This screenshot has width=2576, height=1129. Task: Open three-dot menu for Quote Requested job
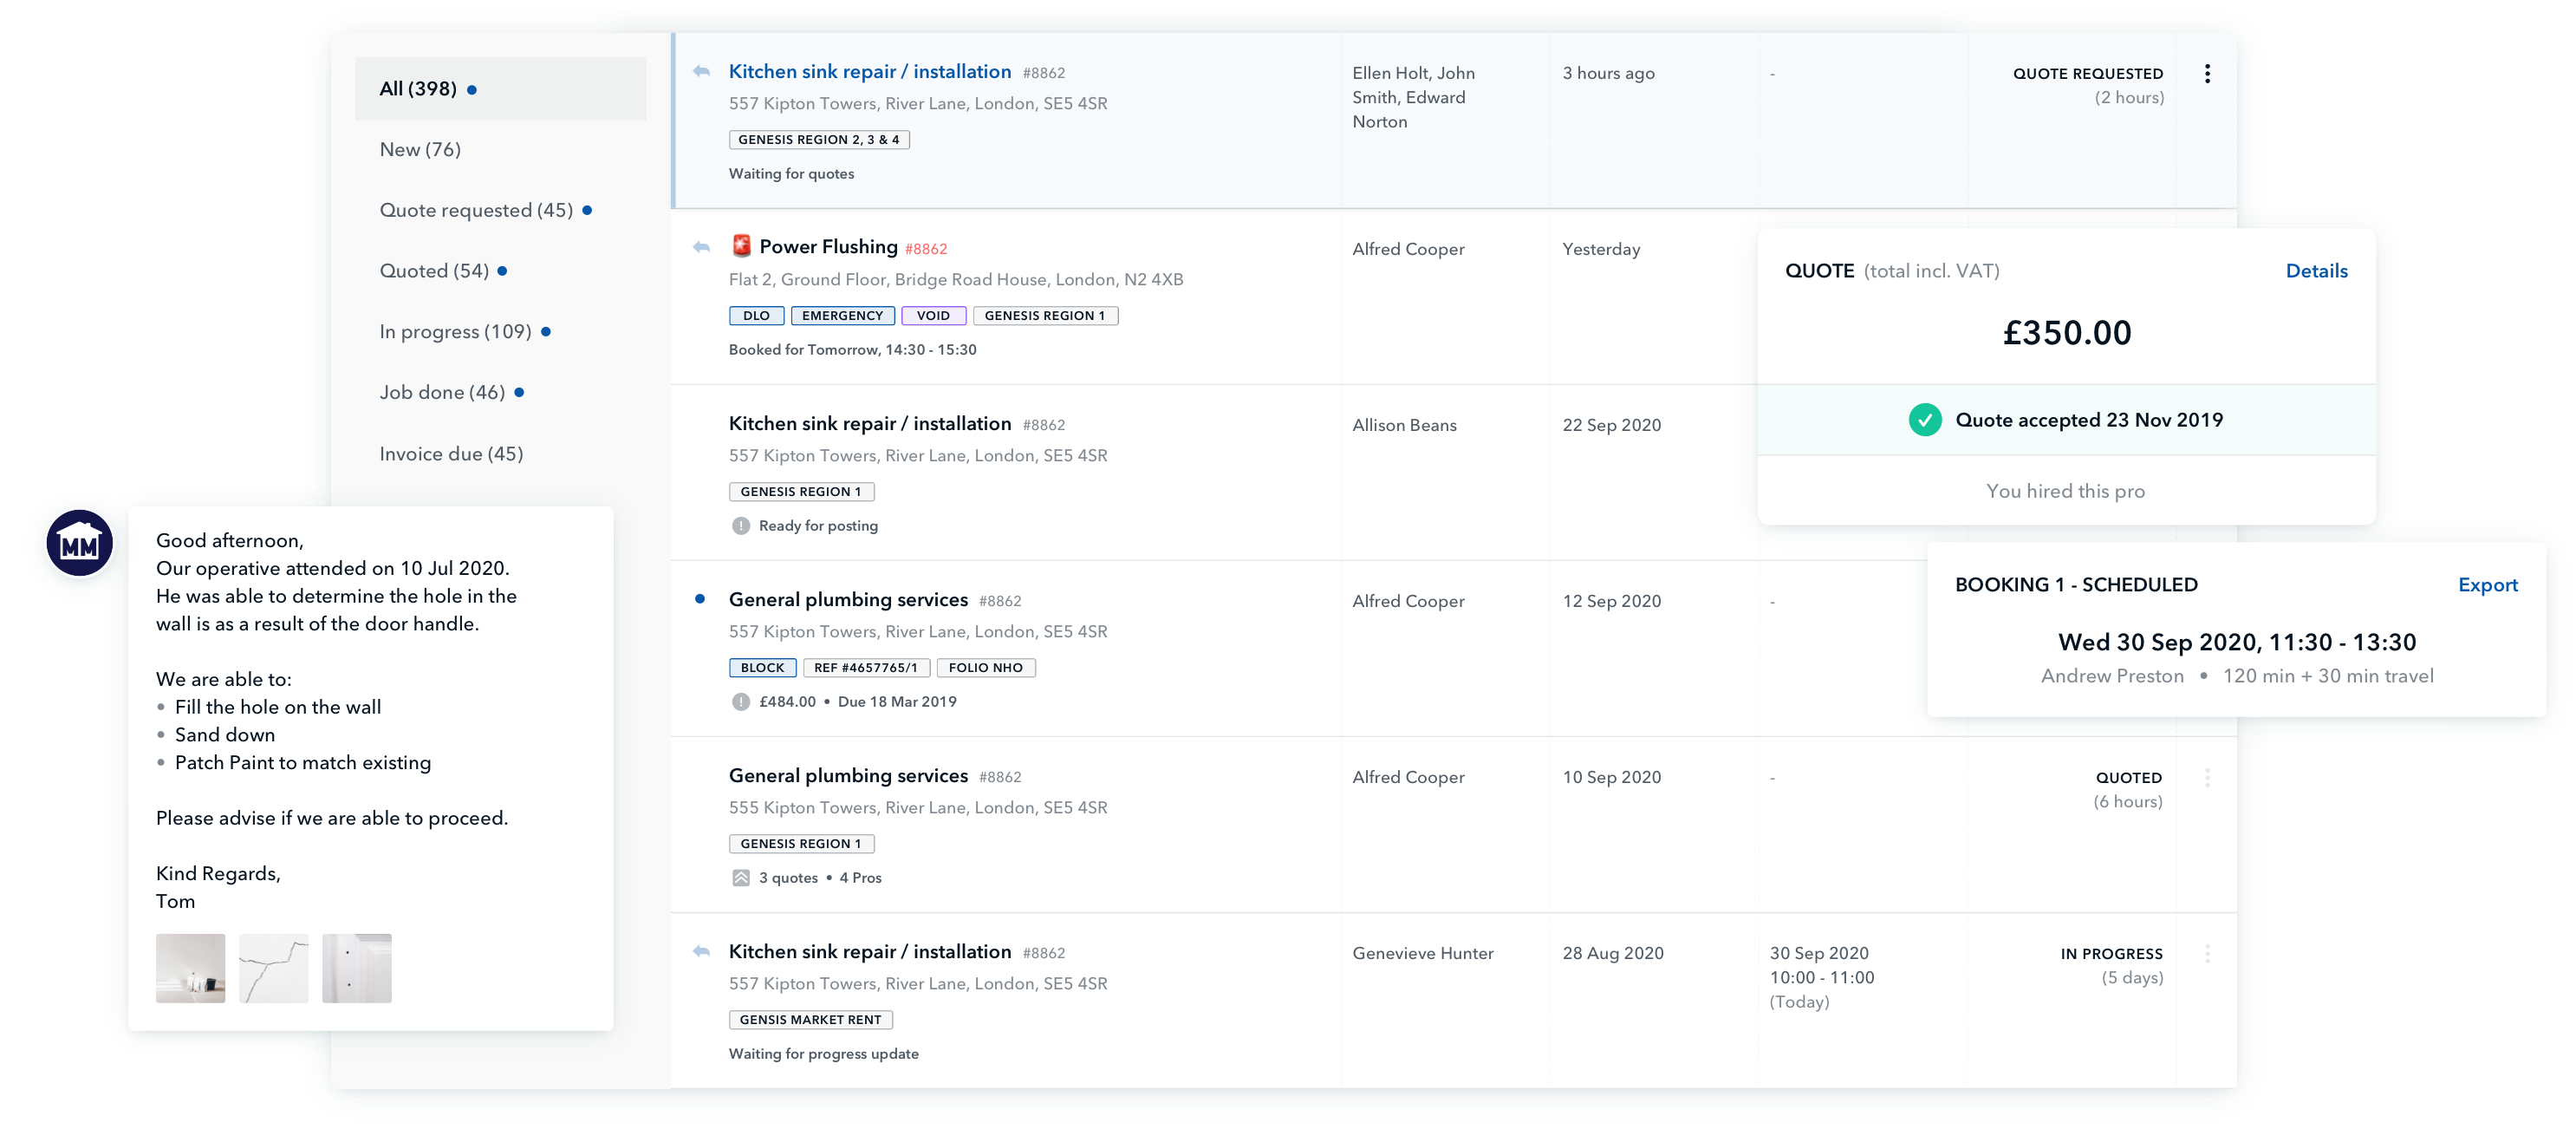[x=2206, y=74]
